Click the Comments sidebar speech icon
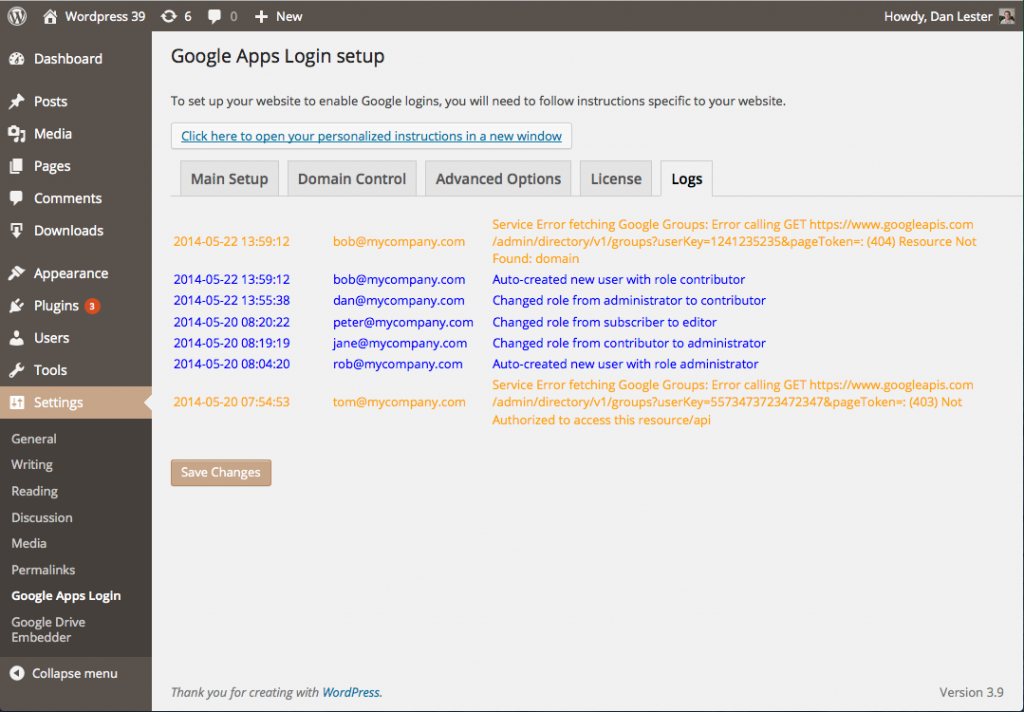Image resolution: width=1024 pixels, height=712 pixels. click(16, 198)
